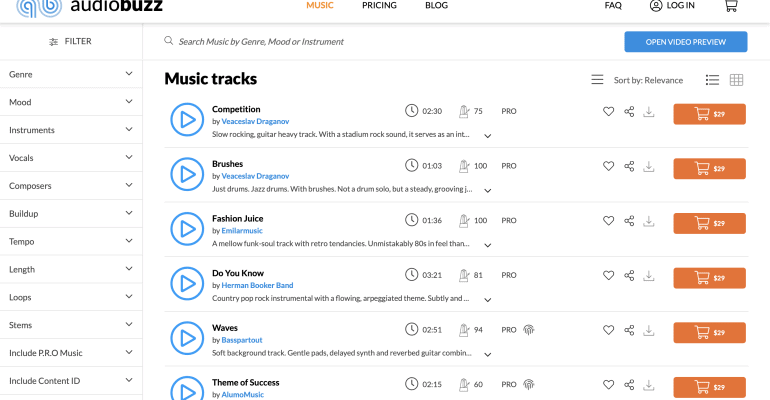
Task: Share the Fashion Juice track
Action: pyautogui.click(x=629, y=221)
